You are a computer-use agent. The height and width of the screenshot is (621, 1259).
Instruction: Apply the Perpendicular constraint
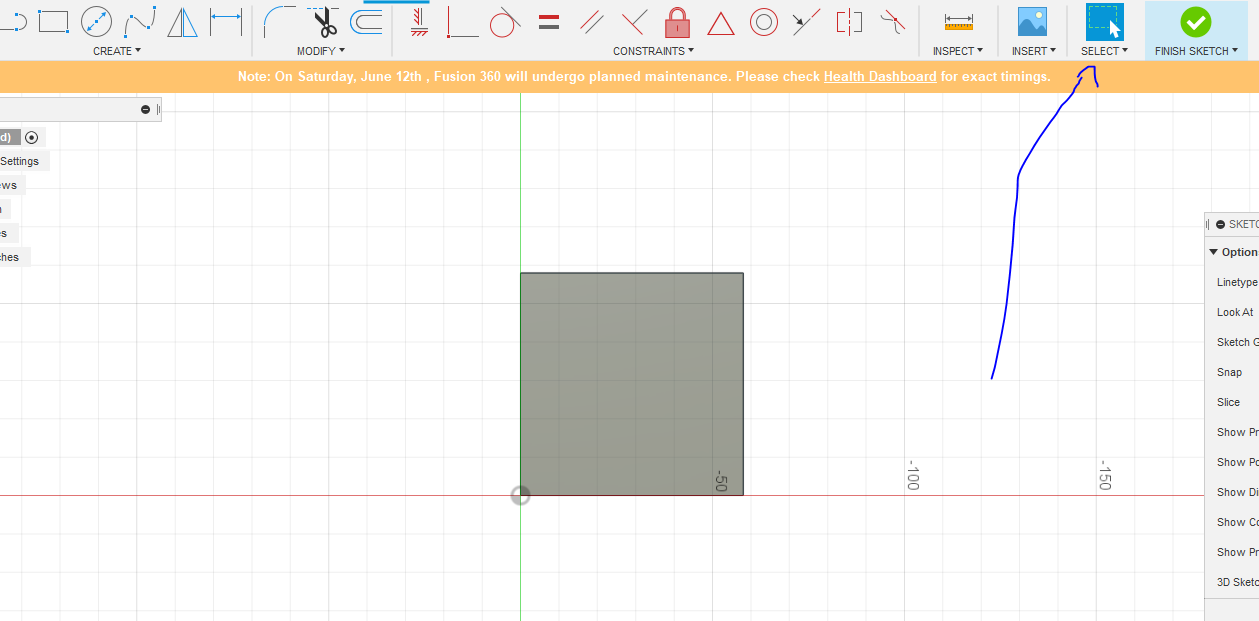coord(634,21)
